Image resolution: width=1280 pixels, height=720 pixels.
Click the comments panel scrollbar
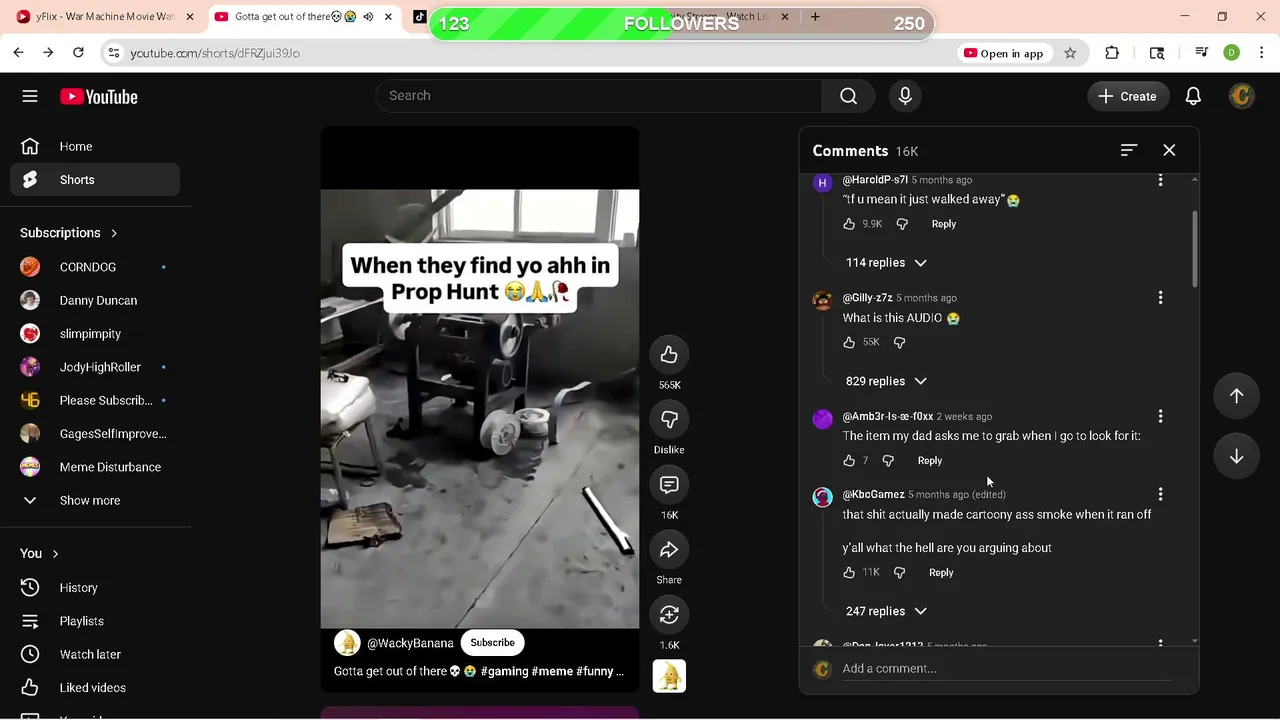coord(1195,248)
